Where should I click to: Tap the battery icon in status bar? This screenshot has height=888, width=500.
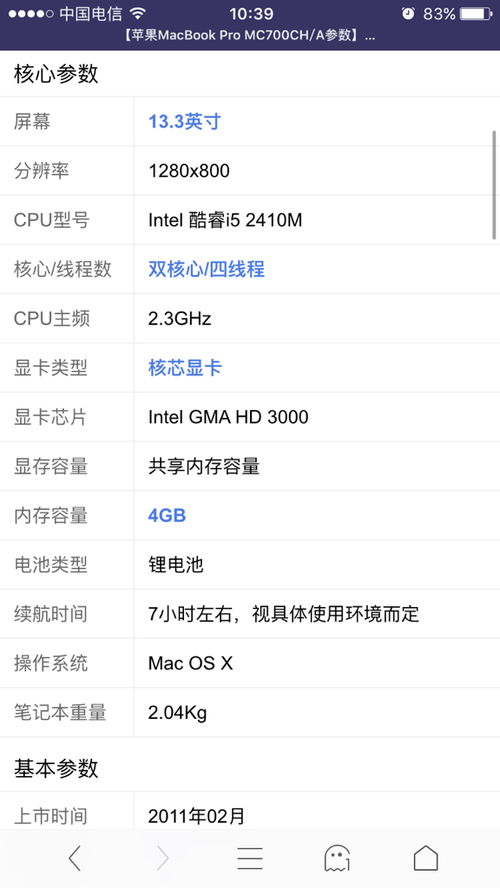coord(476,14)
